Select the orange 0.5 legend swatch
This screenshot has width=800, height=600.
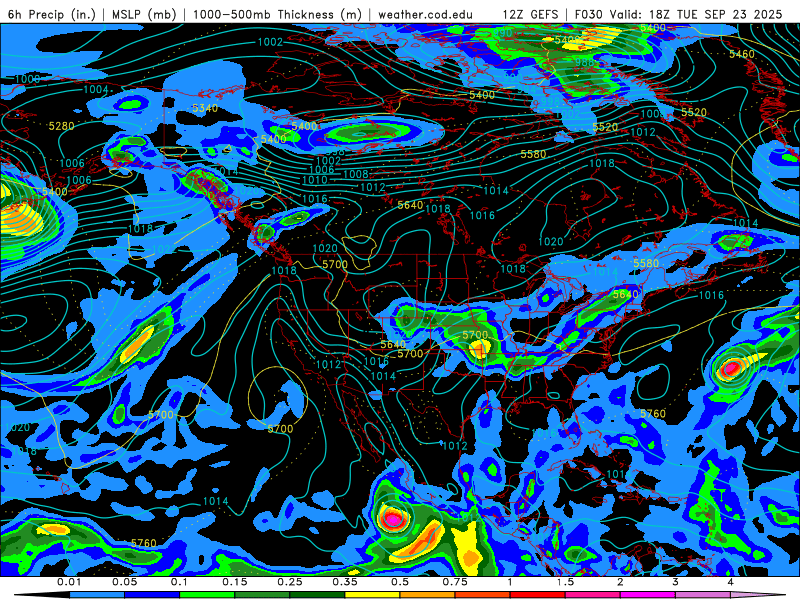(428, 595)
